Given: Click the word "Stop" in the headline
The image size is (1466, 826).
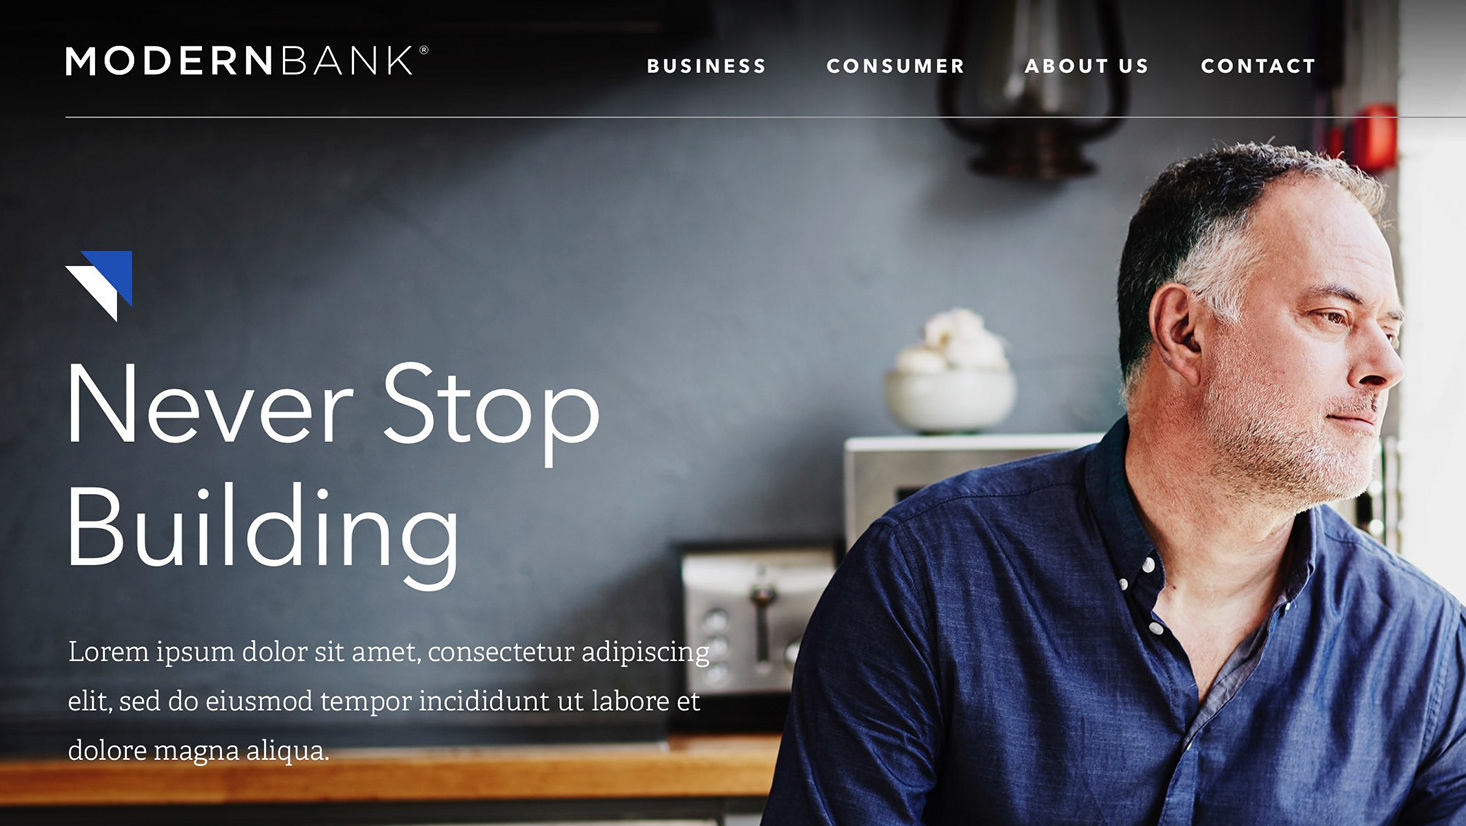Looking at the screenshot, I should click(491, 411).
